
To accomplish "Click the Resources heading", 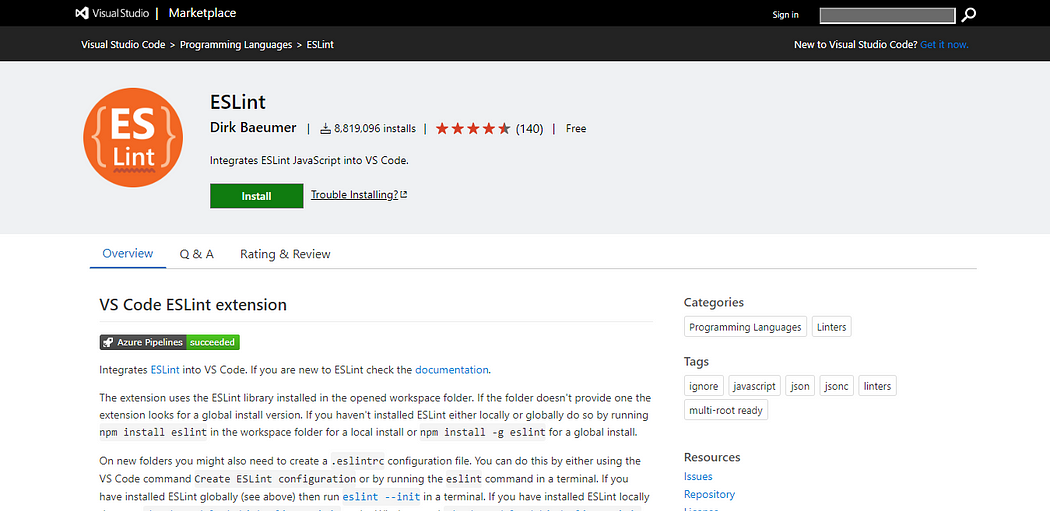I will [x=712, y=457].
